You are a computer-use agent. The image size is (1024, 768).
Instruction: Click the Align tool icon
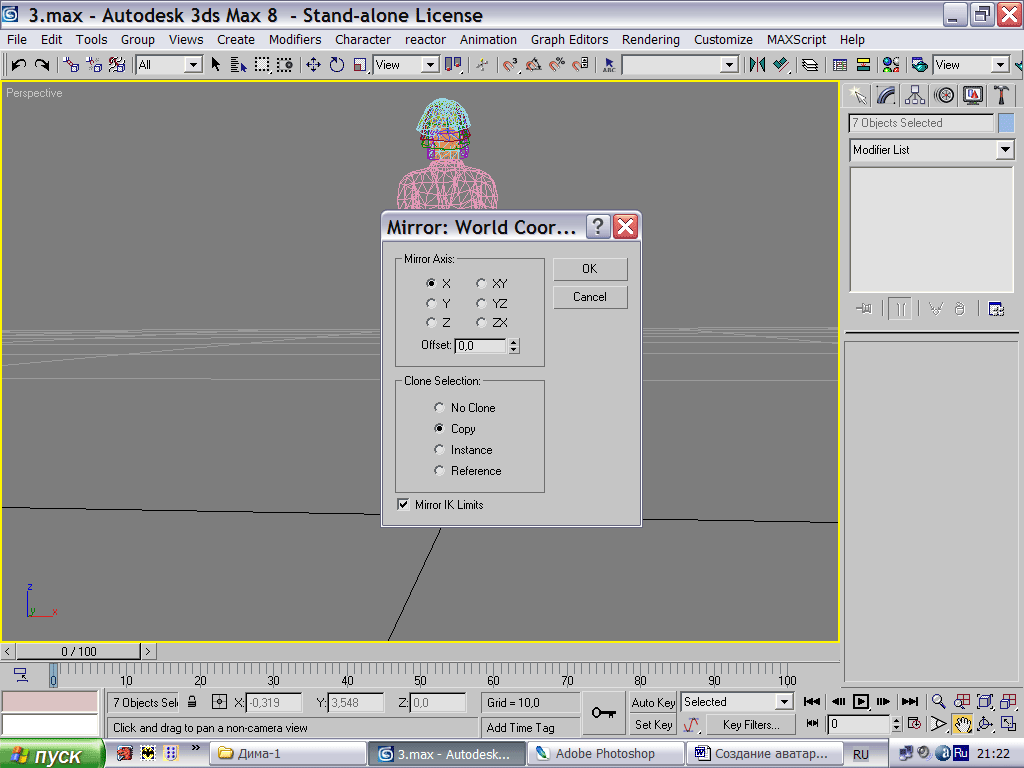click(x=781, y=65)
